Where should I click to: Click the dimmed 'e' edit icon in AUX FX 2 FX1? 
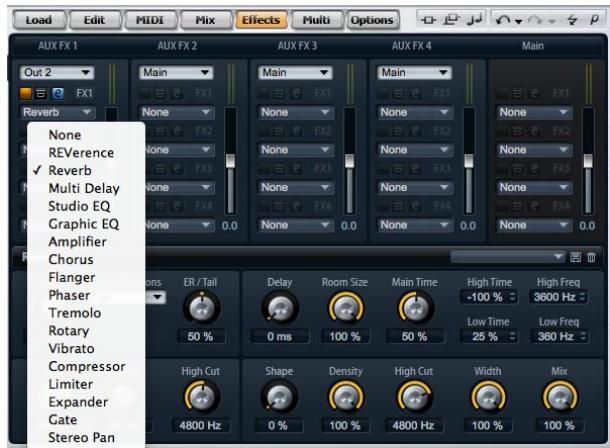[x=177, y=93]
